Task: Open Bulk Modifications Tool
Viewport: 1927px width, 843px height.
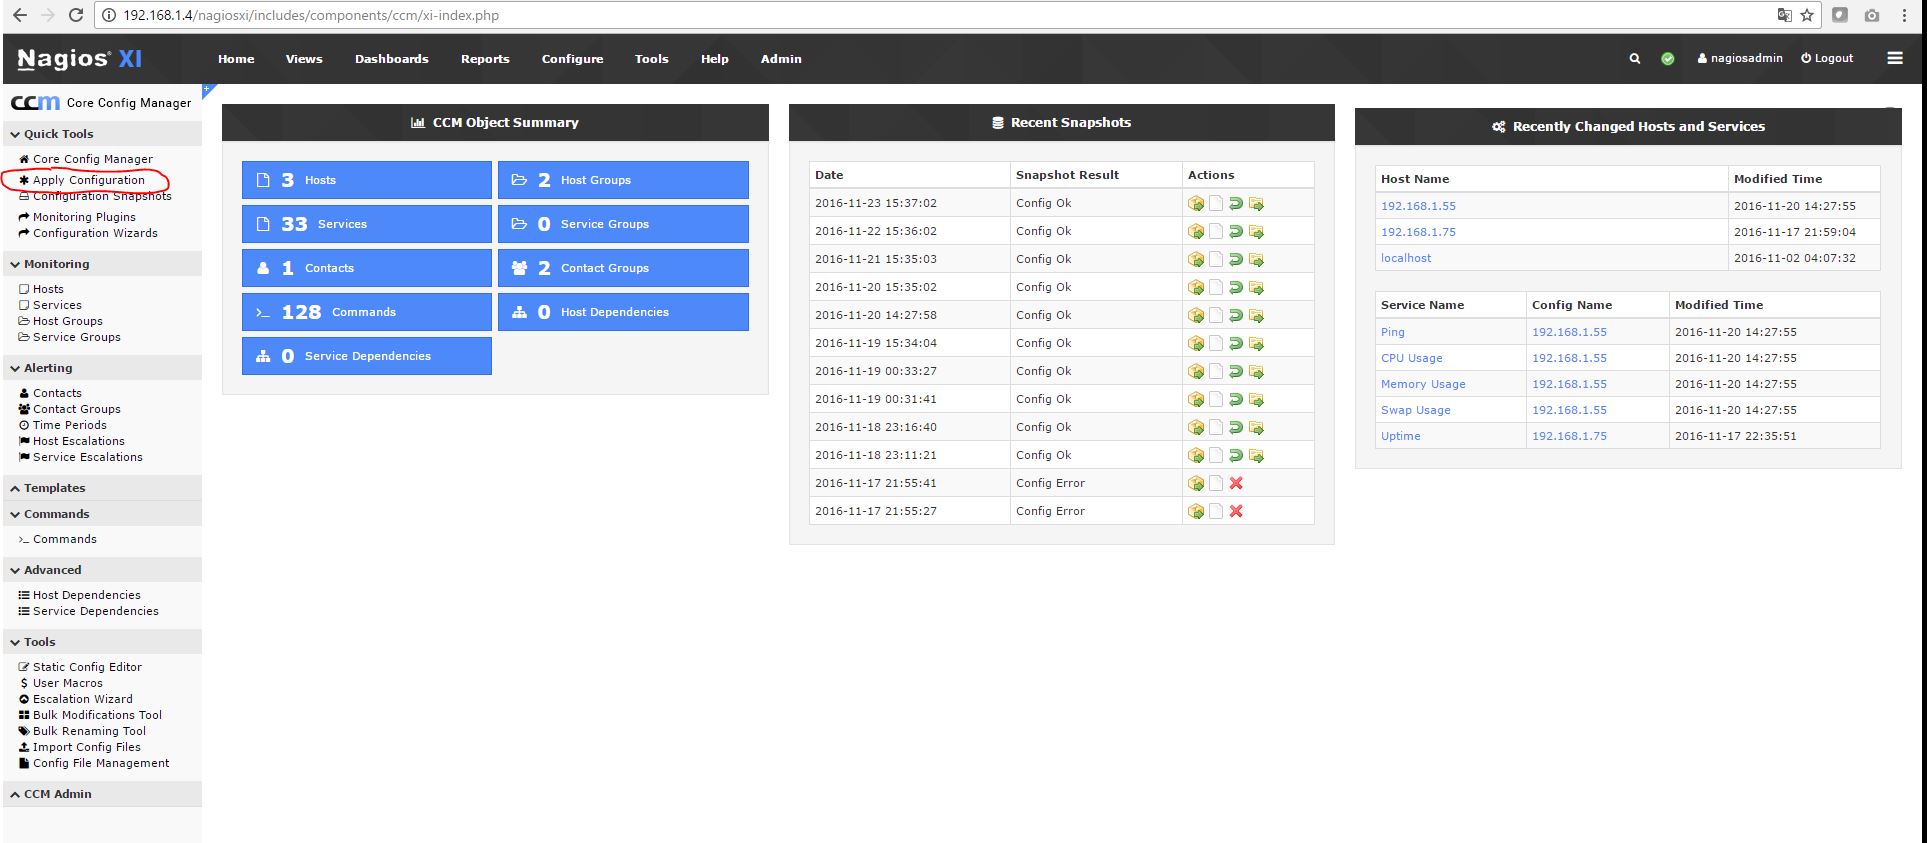Action: [x=97, y=715]
